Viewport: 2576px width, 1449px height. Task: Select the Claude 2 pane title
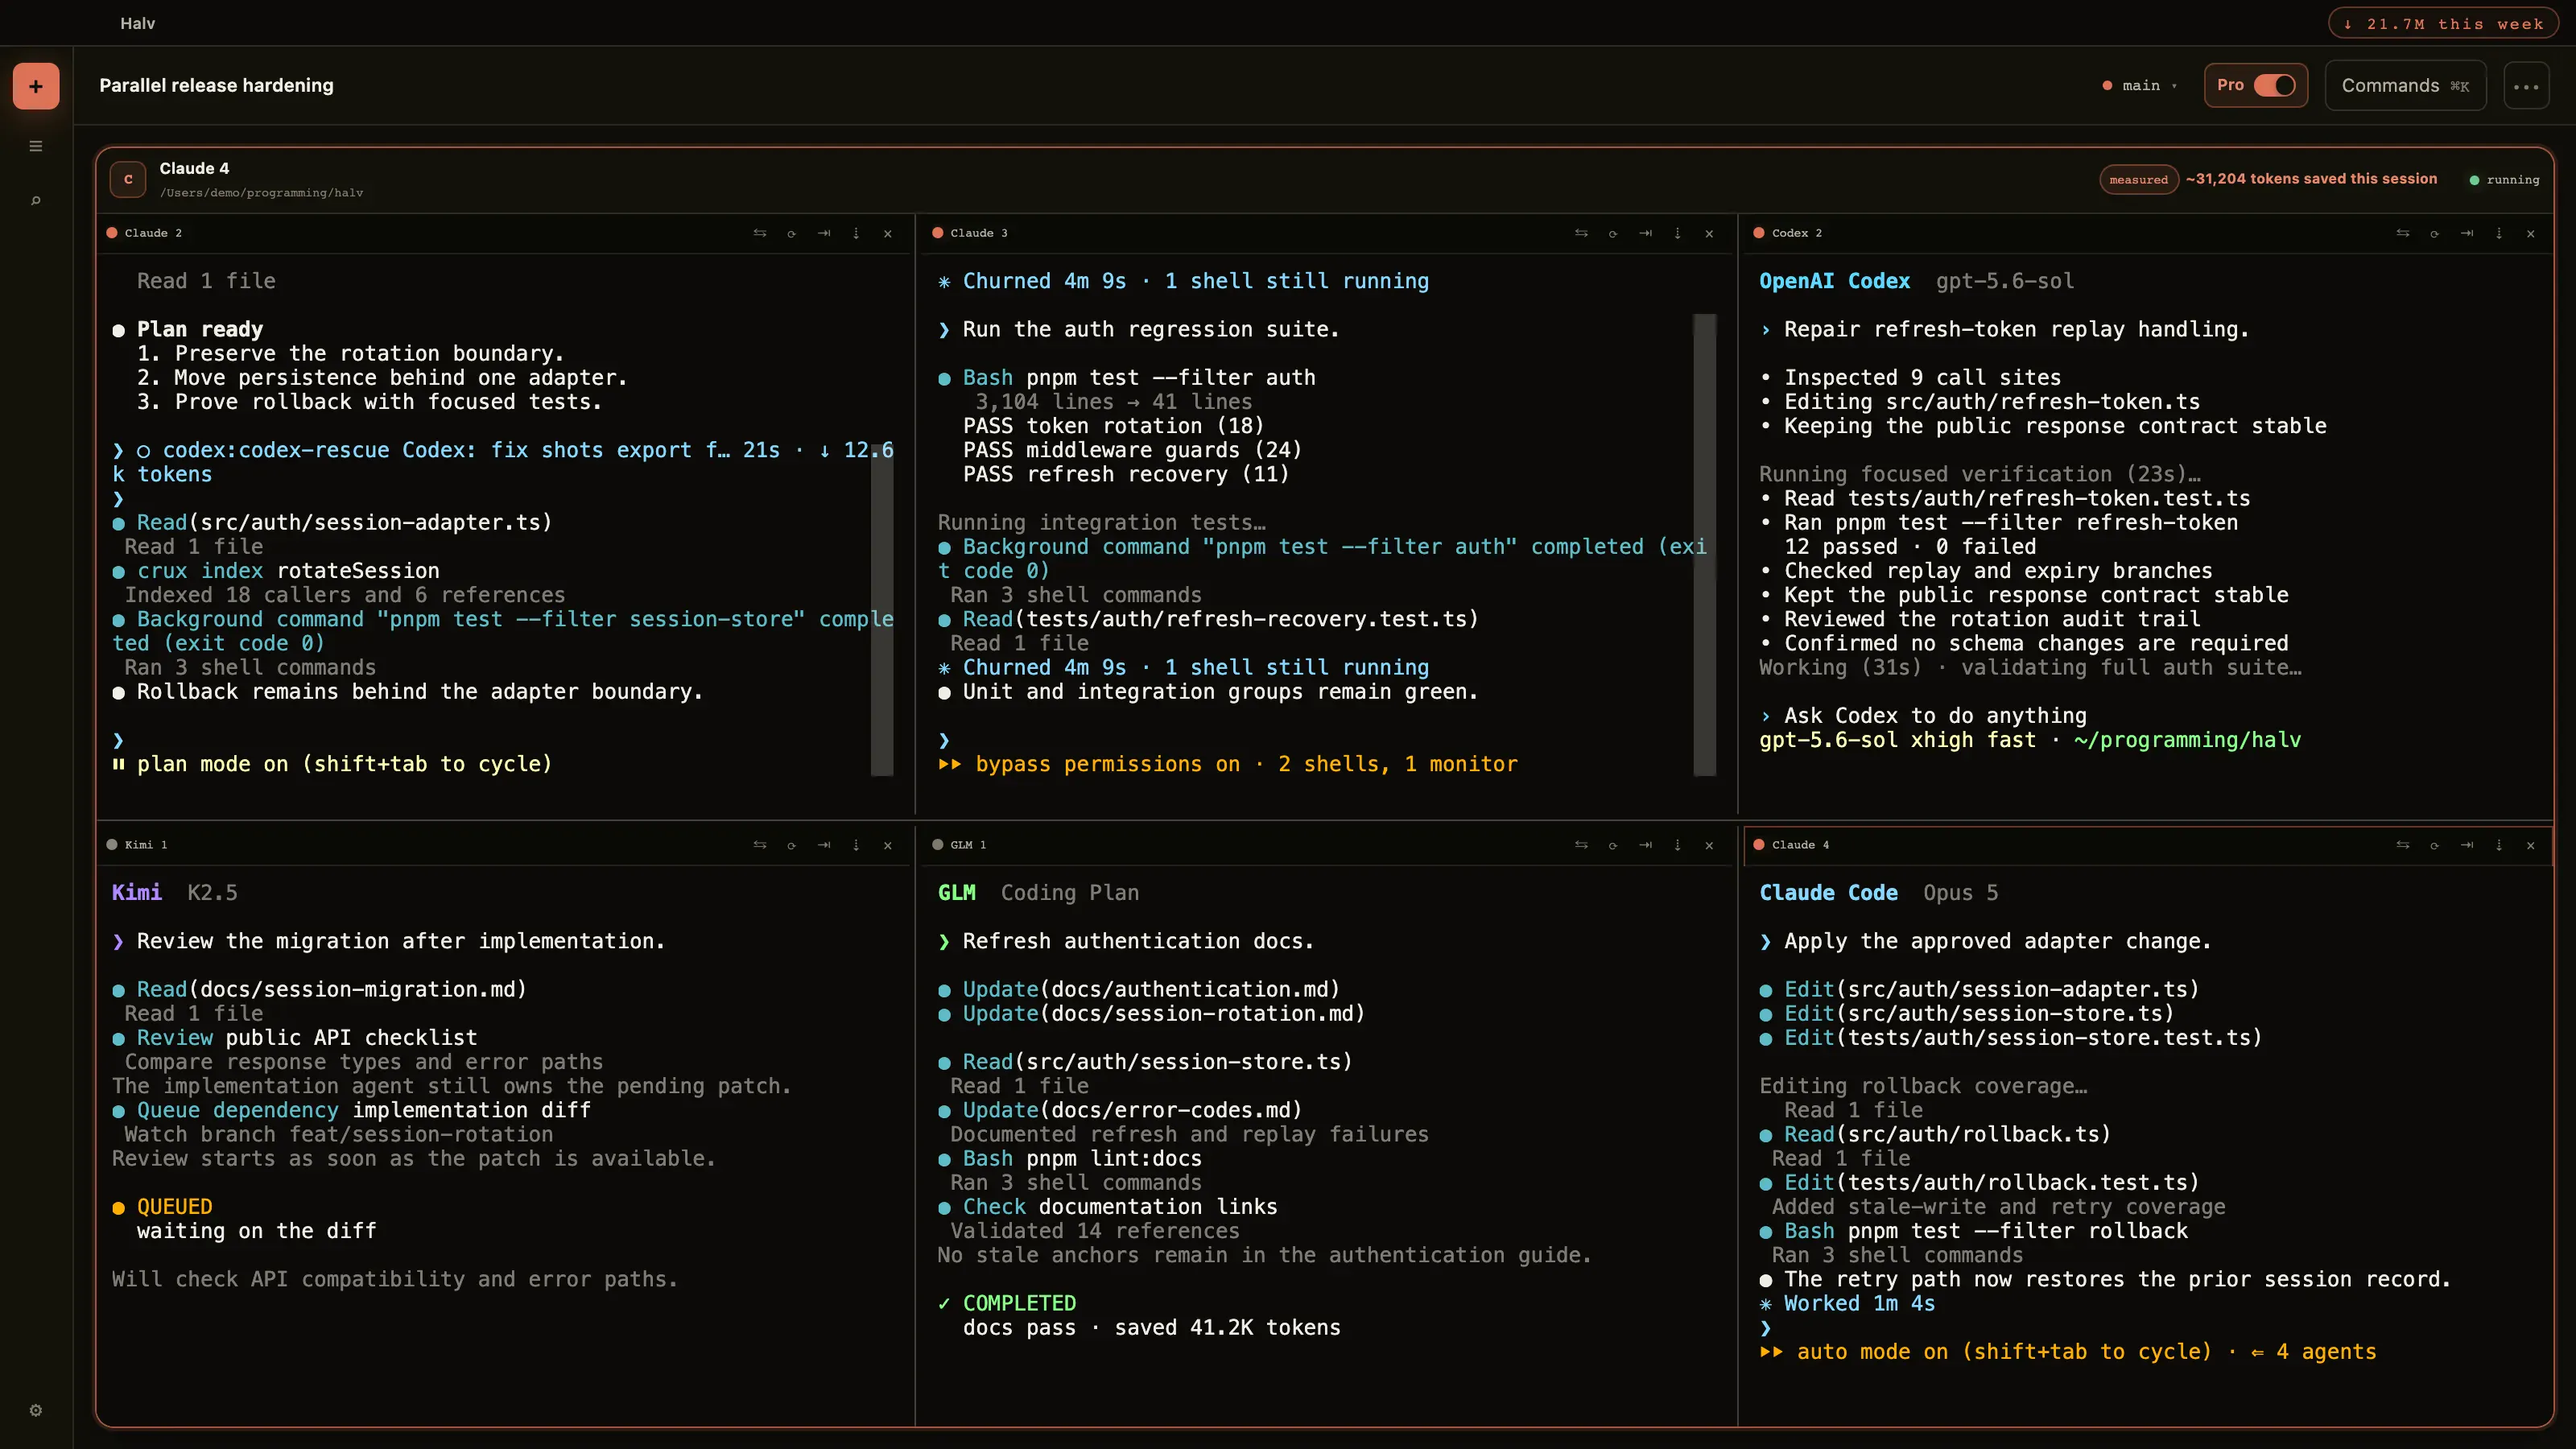point(153,233)
